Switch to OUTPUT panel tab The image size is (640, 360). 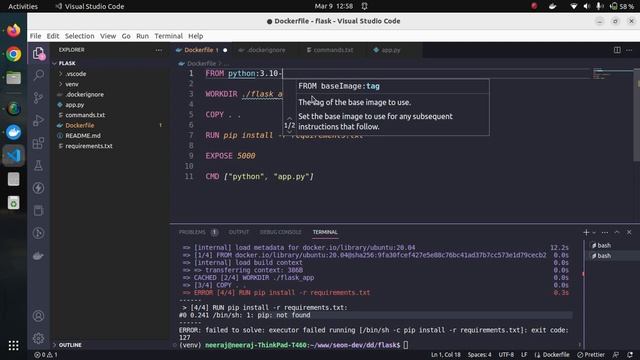[x=239, y=232]
